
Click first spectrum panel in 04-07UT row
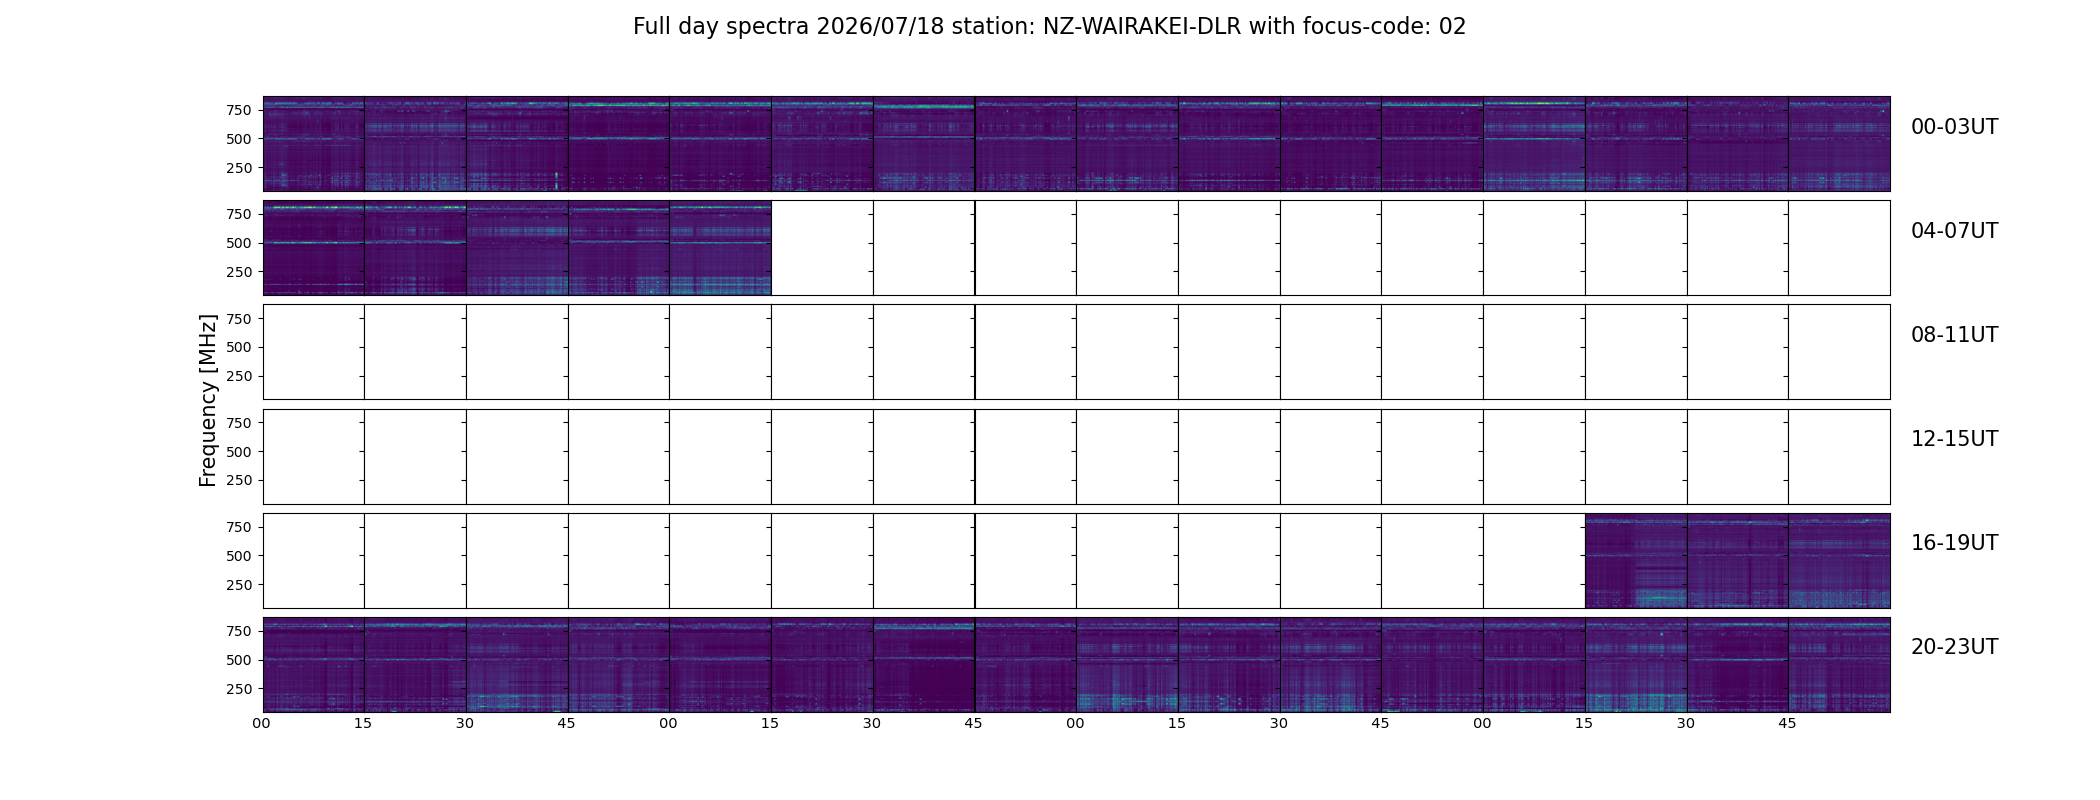pos(314,248)
